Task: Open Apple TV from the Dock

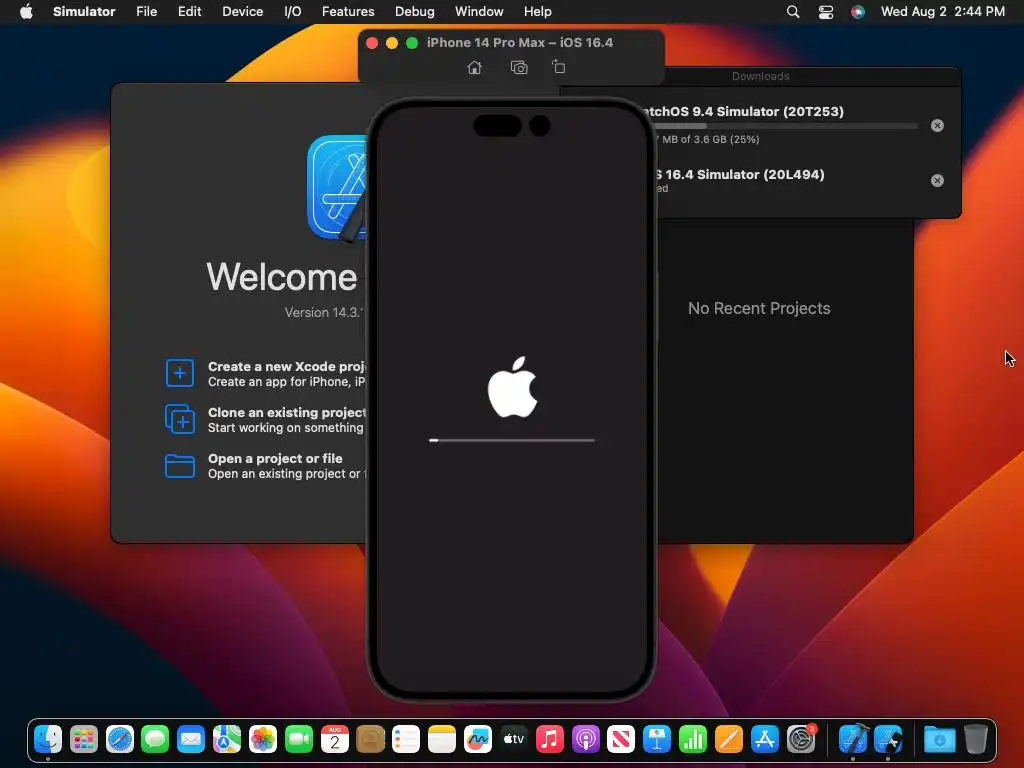Action: (x=513, y=739)
